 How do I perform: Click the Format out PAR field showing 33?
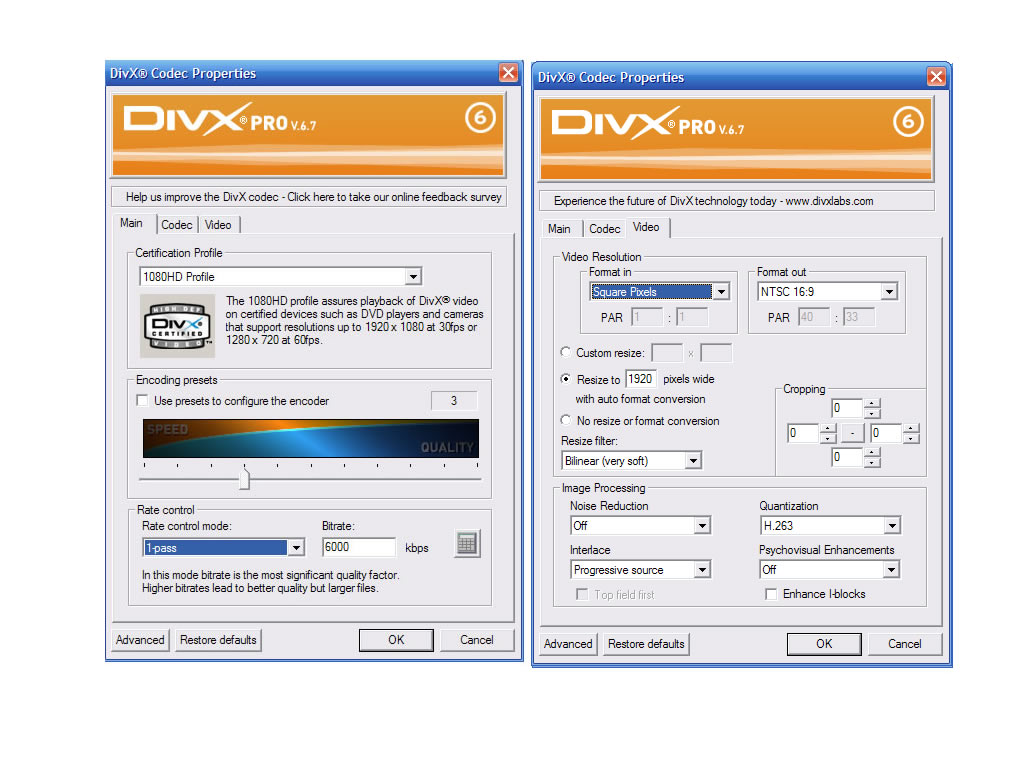[x=858, y=317]
